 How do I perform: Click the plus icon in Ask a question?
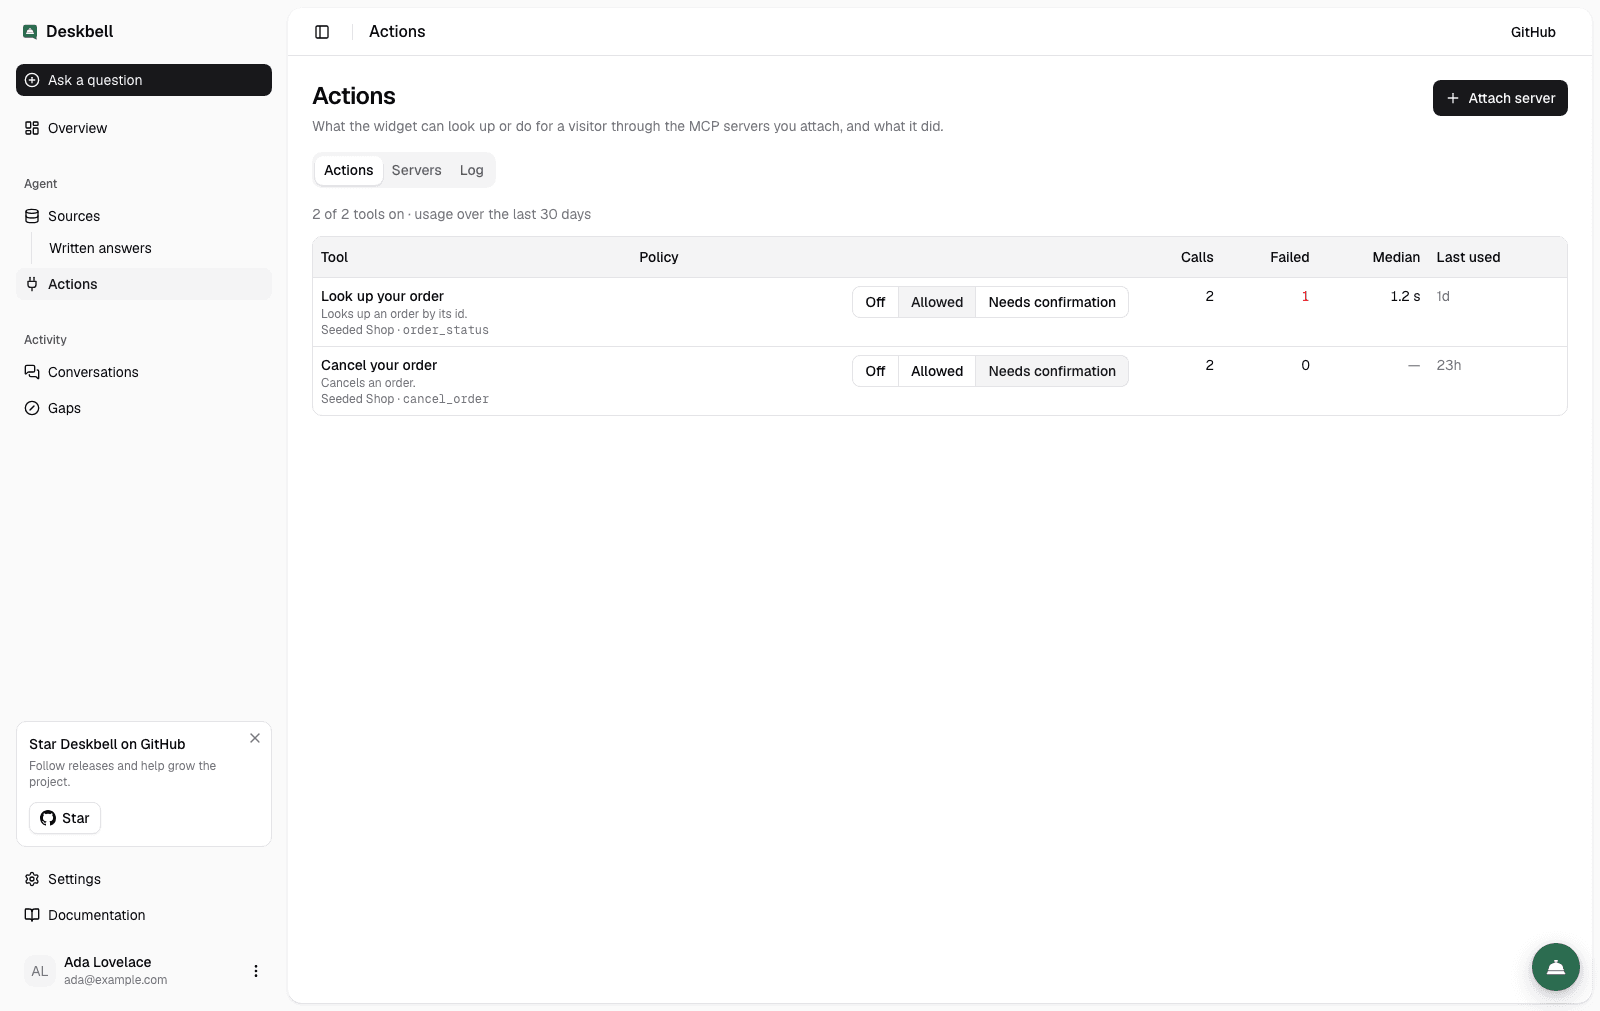32,80
